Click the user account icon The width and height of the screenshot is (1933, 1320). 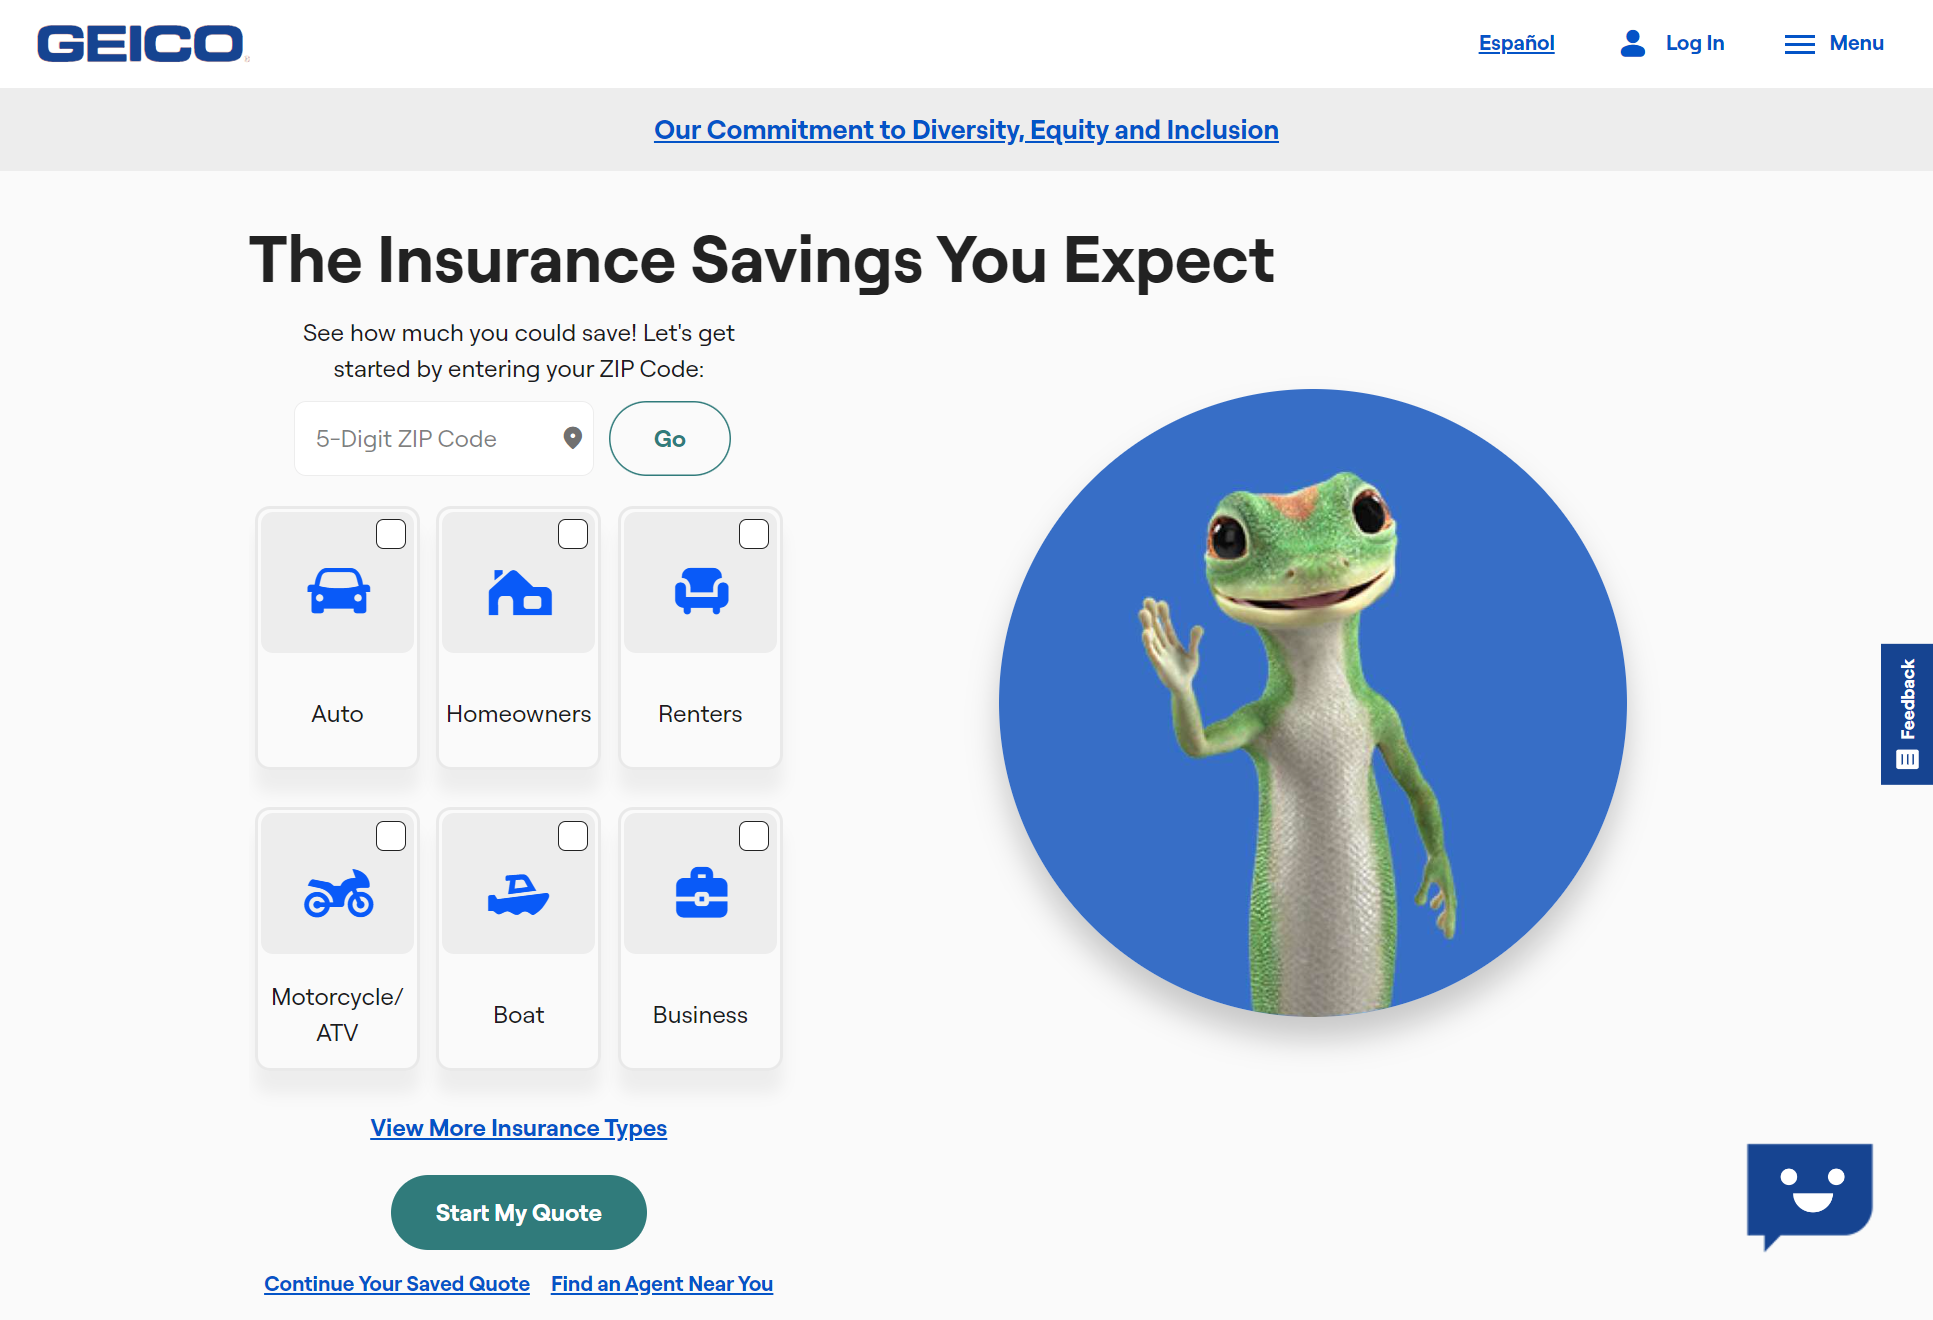tap(1629, 43)
